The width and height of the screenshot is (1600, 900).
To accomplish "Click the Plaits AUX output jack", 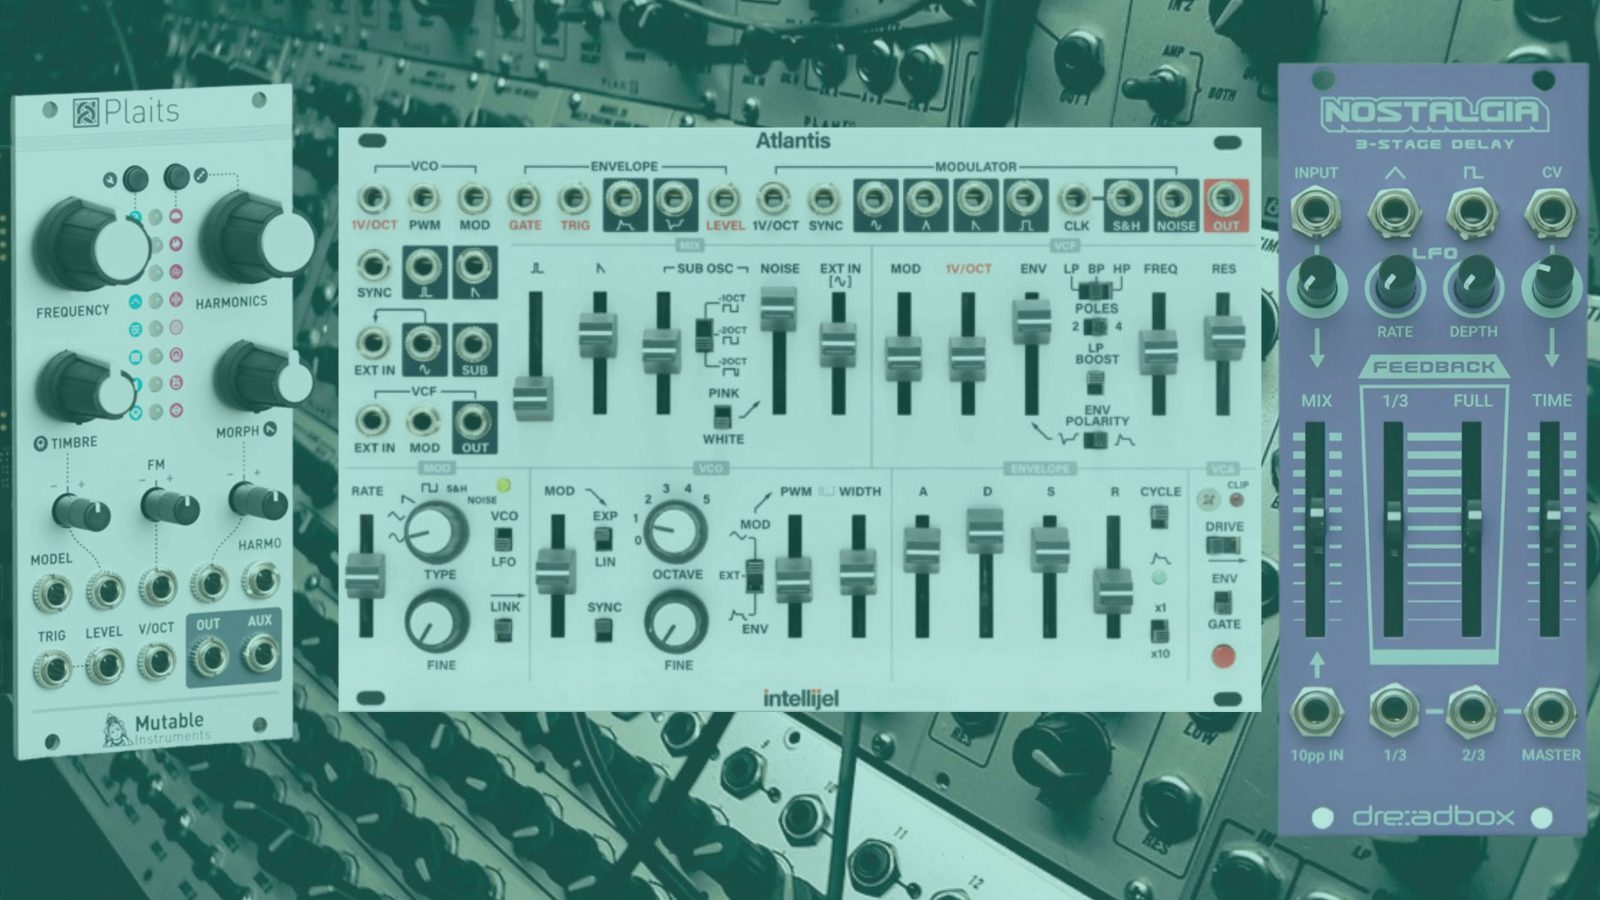I will tap(260, 655).
